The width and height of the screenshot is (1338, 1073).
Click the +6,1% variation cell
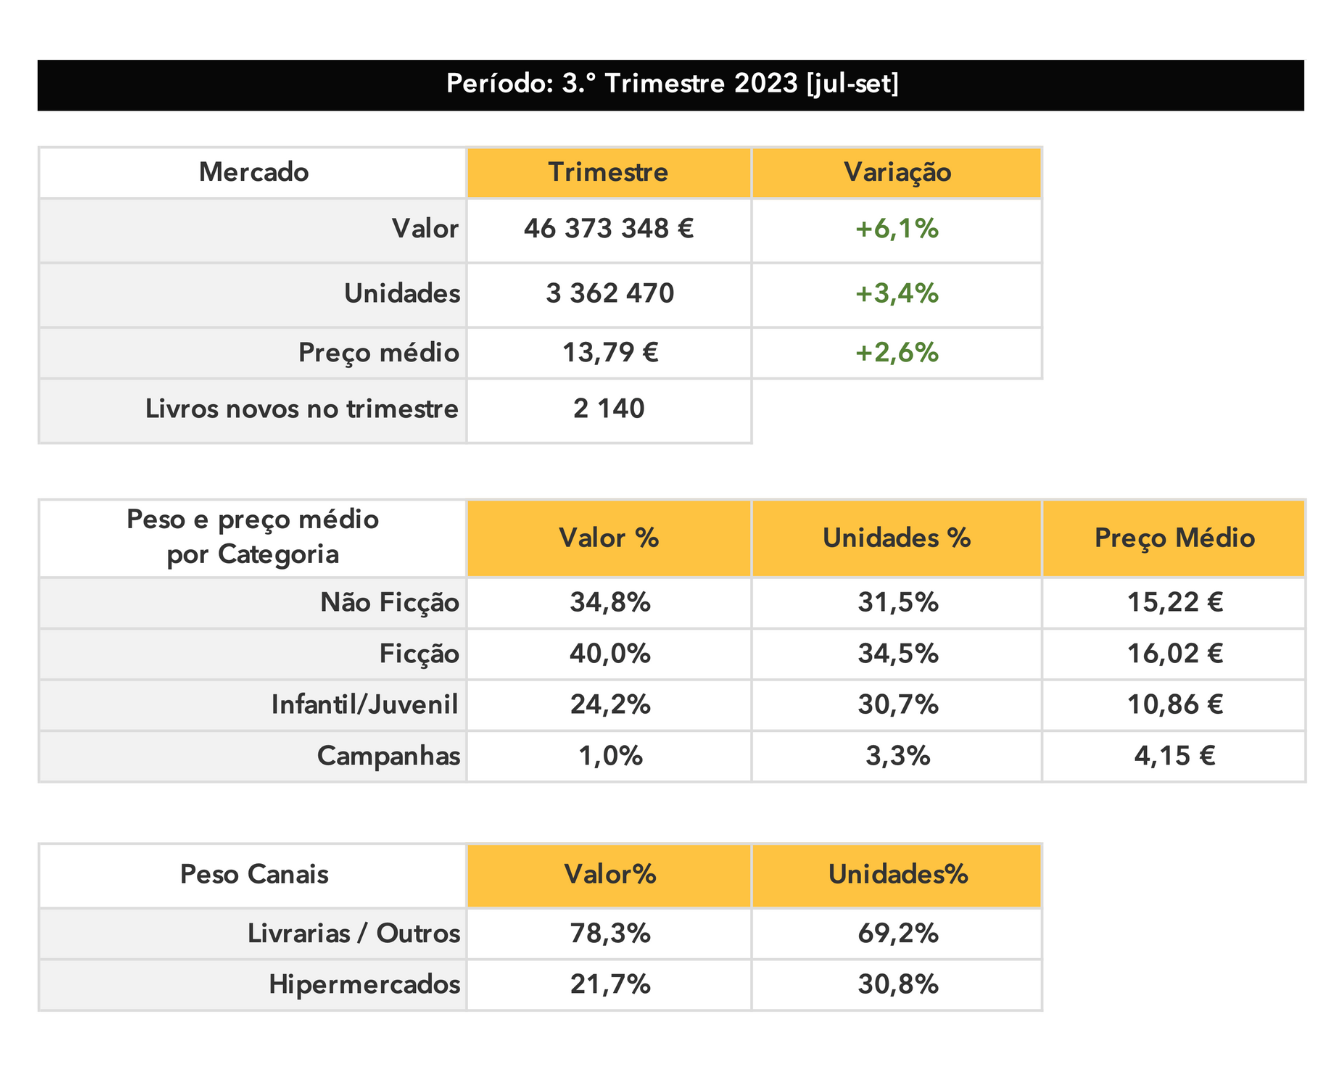coord(897,230)
